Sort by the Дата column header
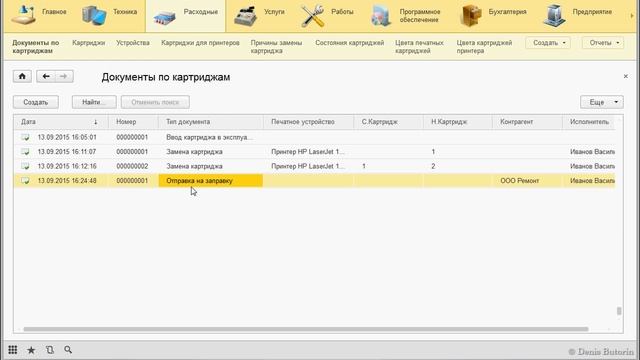Screen dimensions: 640x360 click(x=60, y=122)
